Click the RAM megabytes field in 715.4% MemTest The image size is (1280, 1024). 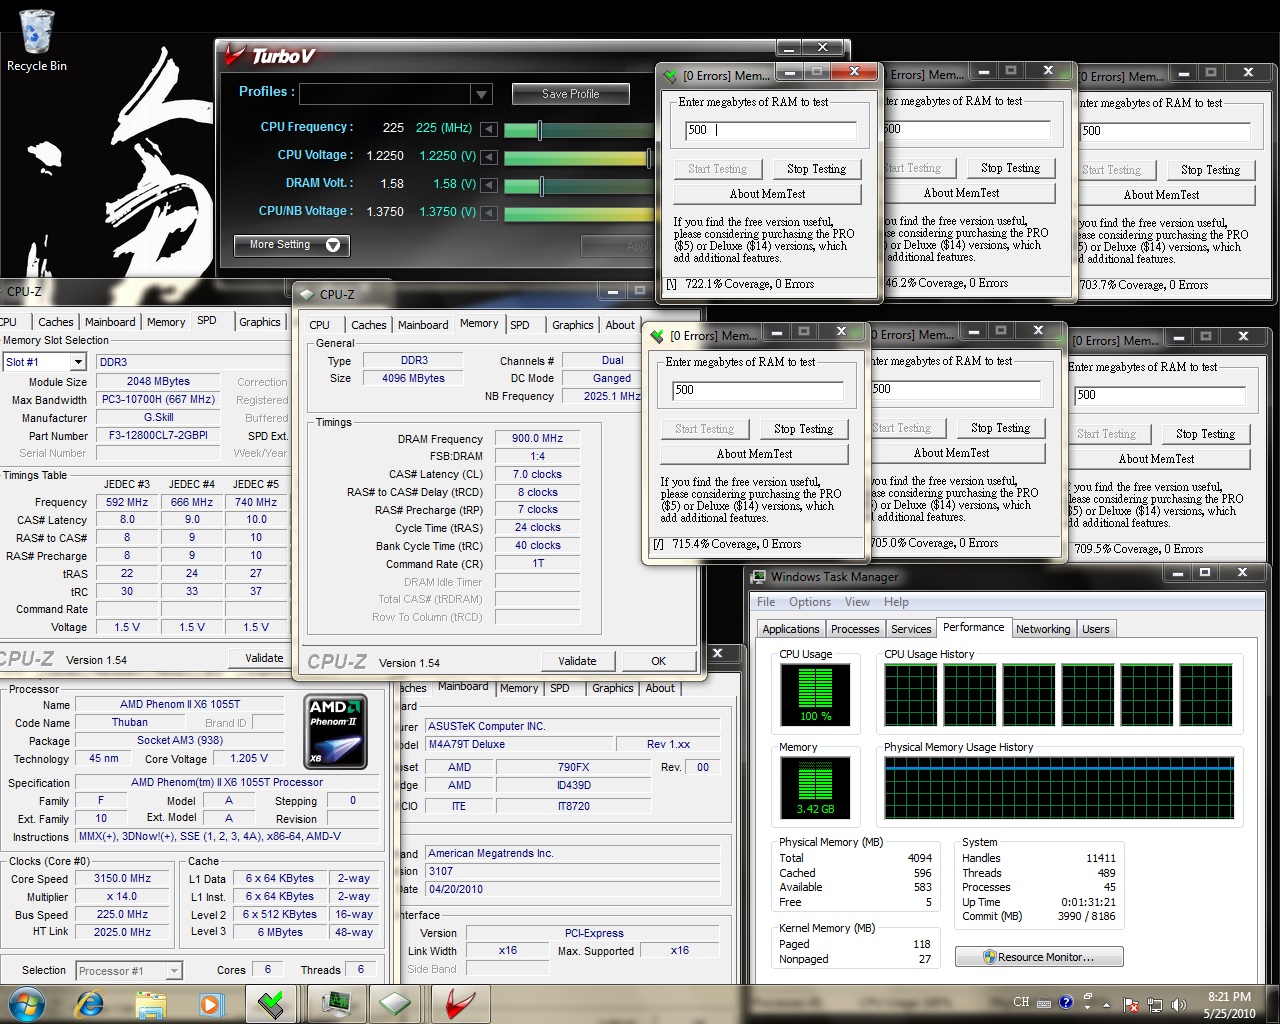point(757,390)
